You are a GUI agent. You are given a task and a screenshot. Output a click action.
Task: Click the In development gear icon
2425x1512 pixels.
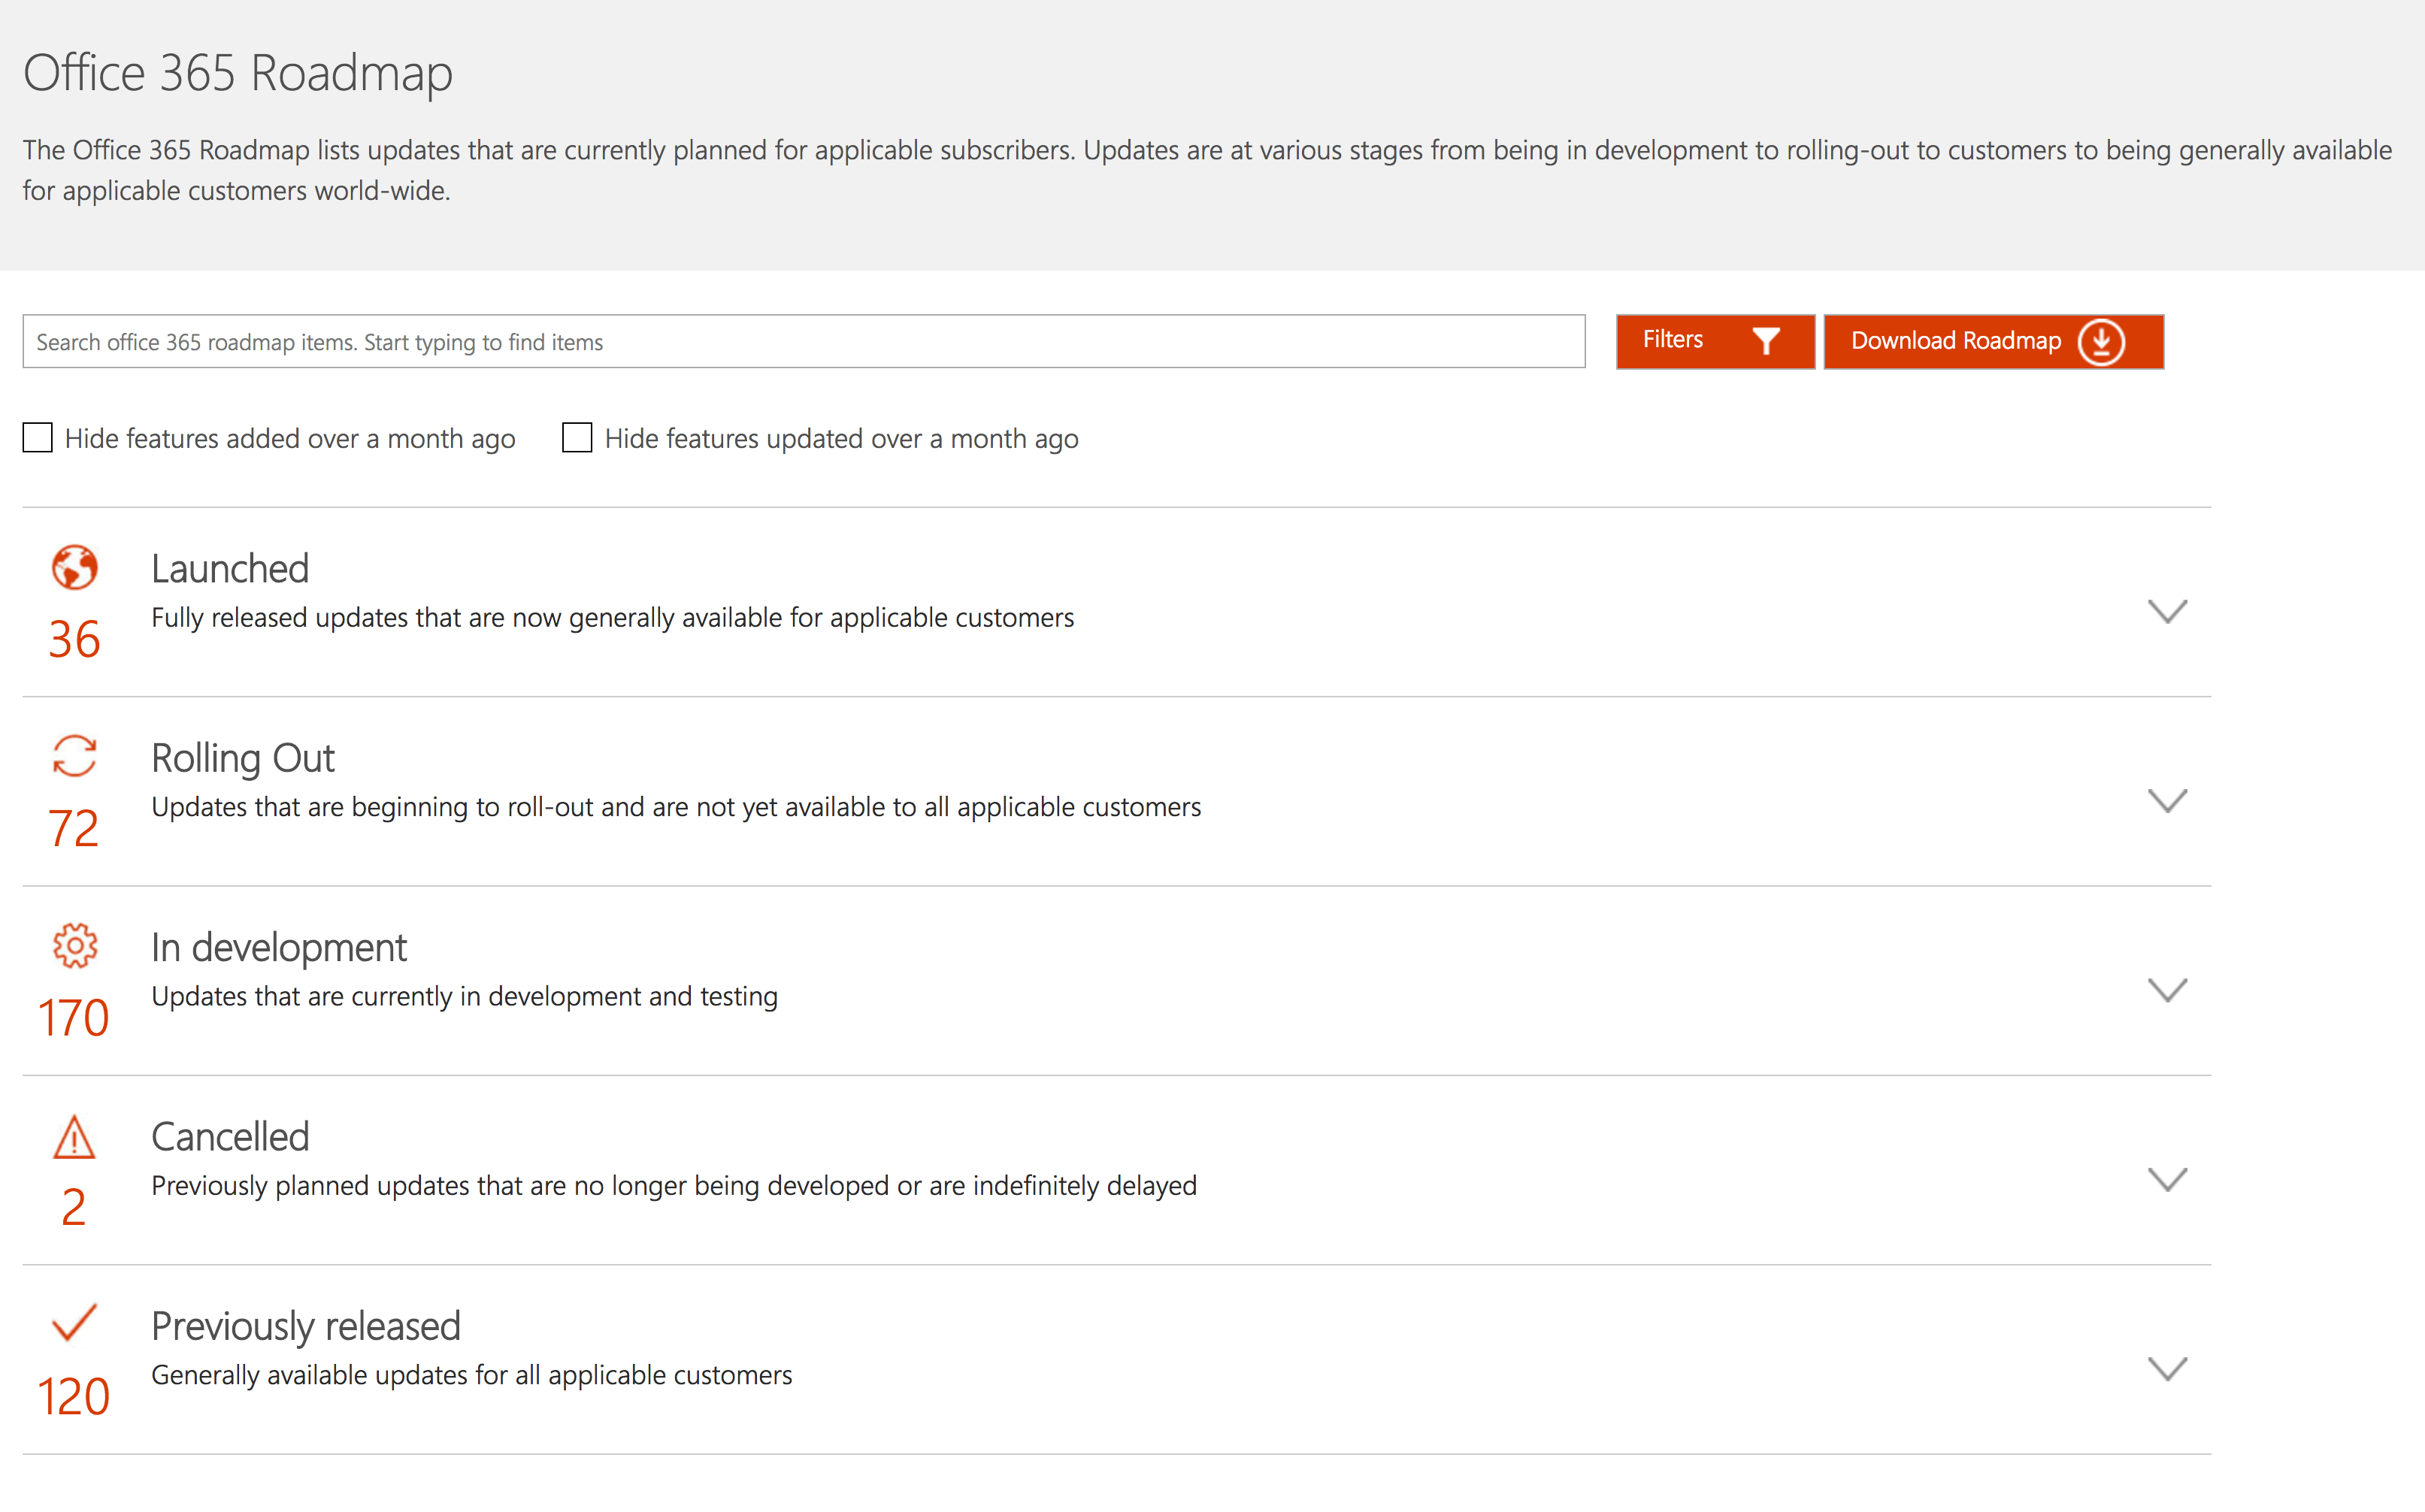pyautogui.click(x=75, y=945)
